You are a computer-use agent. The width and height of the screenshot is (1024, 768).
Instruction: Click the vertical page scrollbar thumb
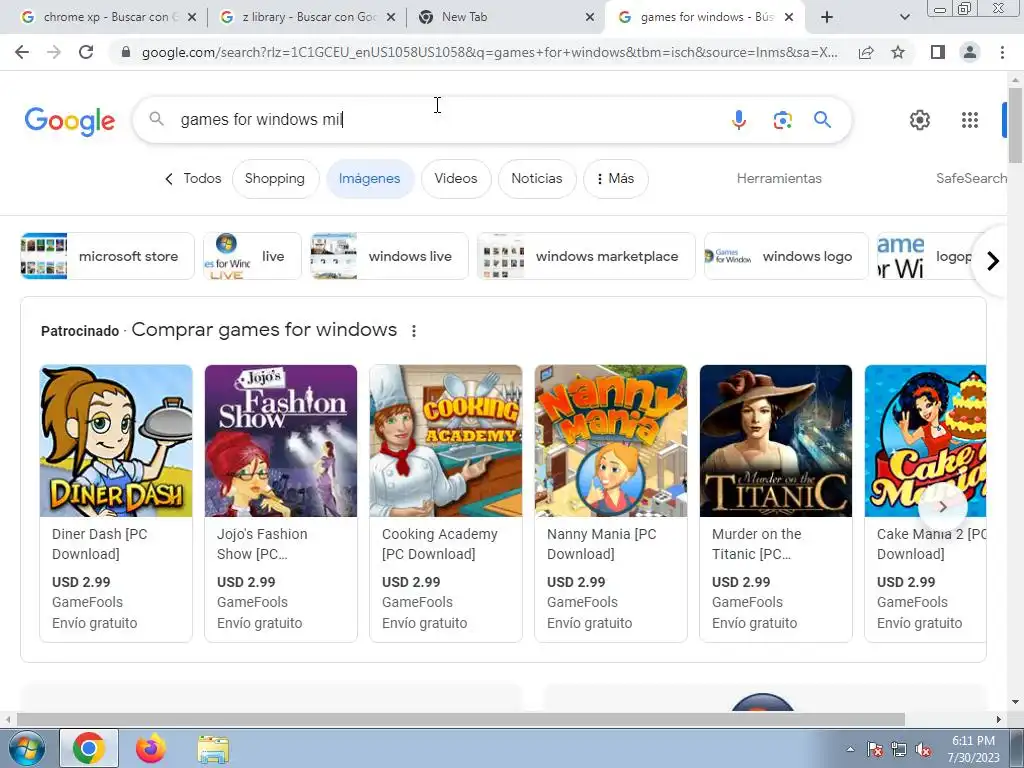pyautogui.click(x=1015, y=124)
